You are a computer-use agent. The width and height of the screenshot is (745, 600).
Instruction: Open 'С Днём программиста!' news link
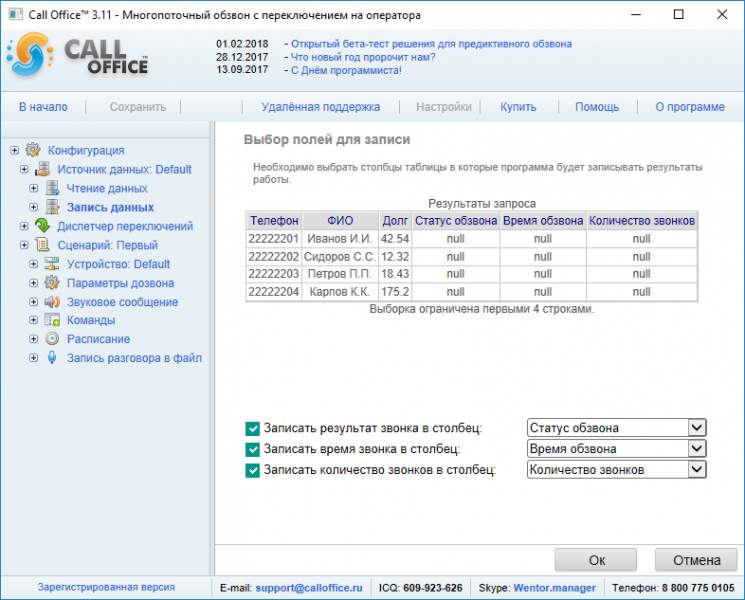click(x=346, y=70)
